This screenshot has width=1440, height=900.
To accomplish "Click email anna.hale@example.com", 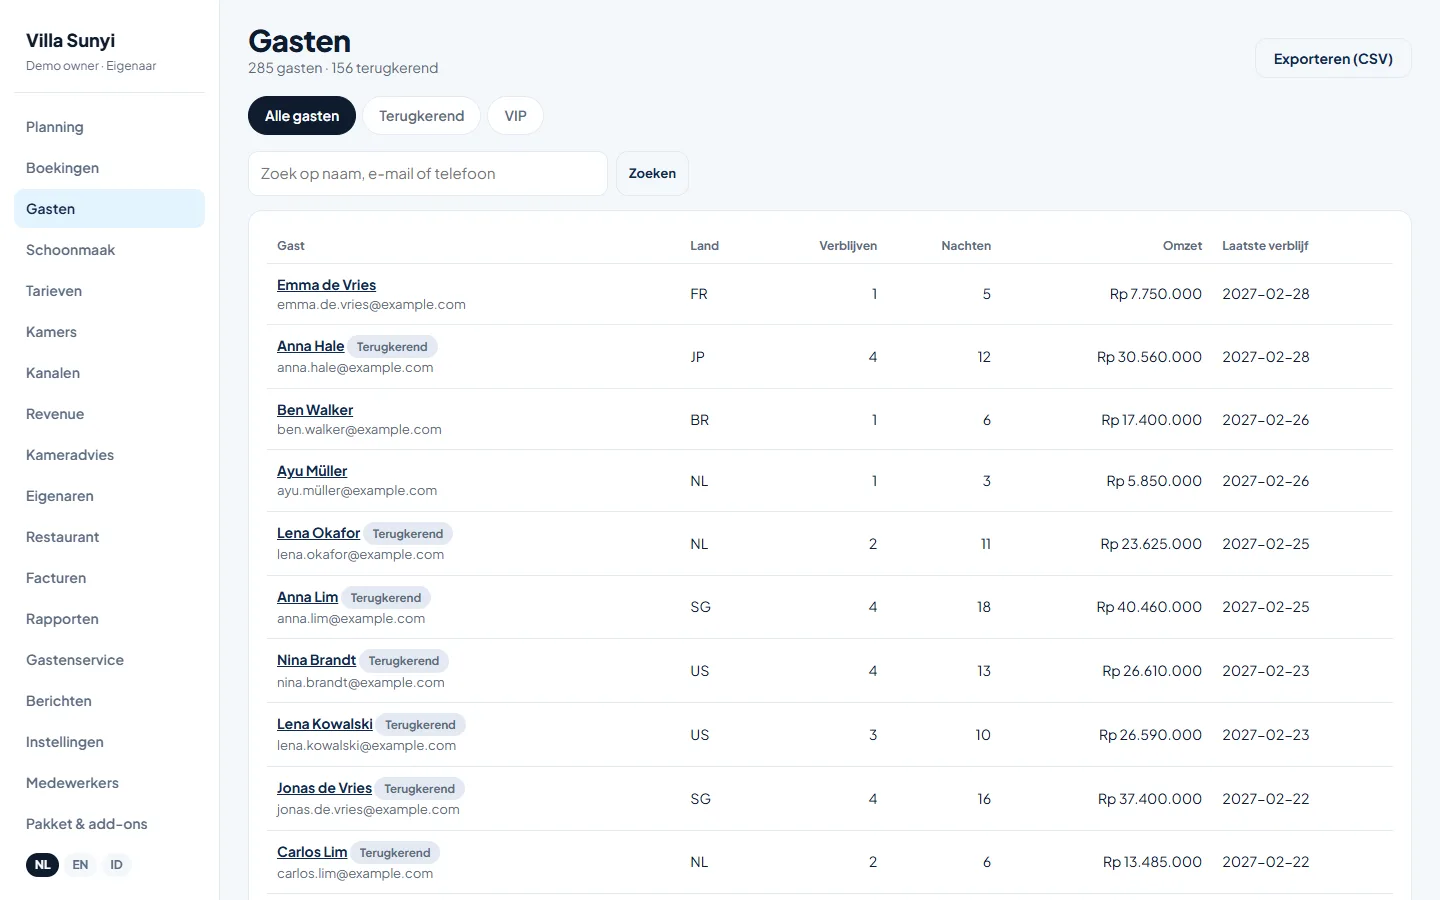I will [355, 368].
